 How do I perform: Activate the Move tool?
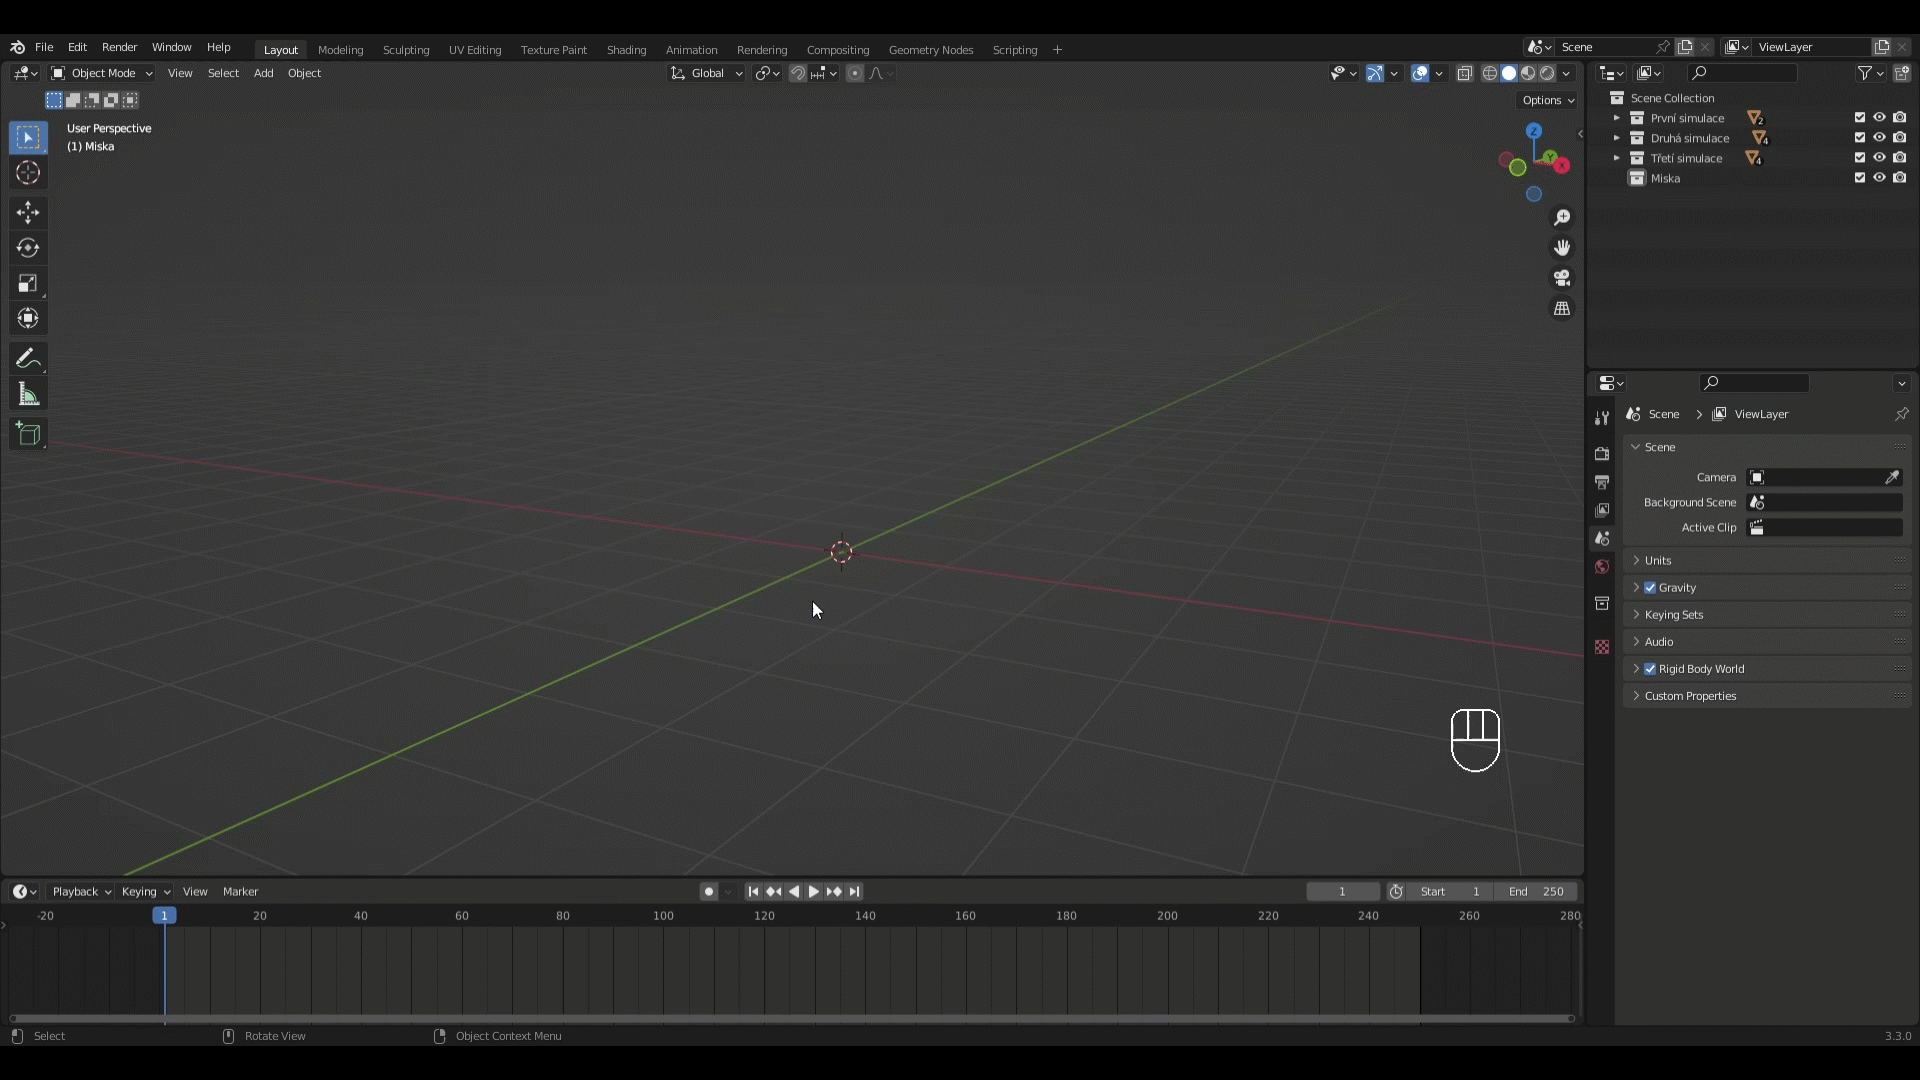tap(28, 212)
